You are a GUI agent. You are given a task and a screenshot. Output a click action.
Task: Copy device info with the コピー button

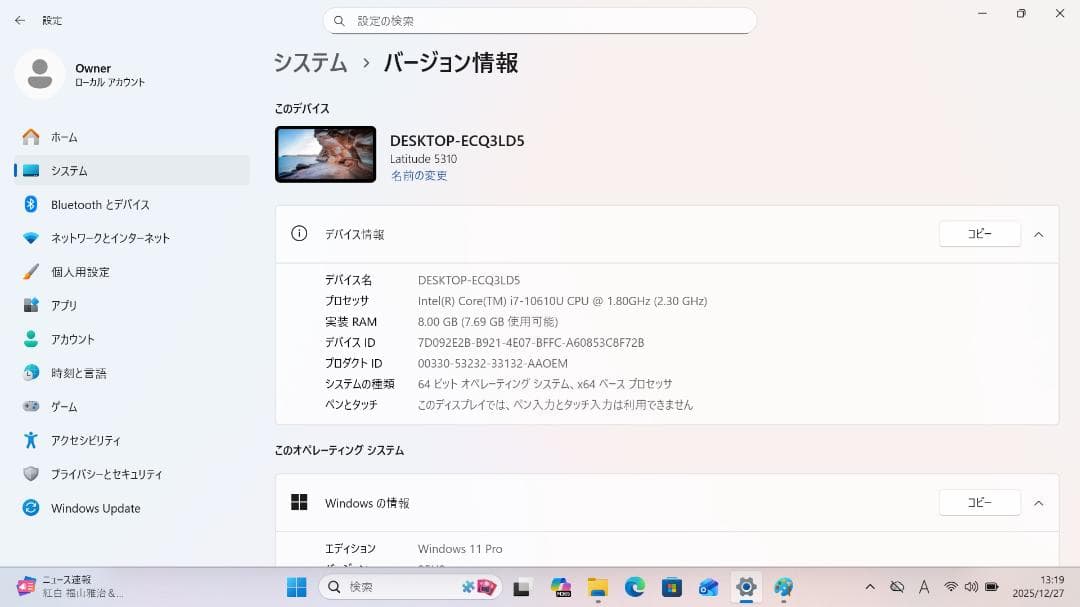[979, 233]
